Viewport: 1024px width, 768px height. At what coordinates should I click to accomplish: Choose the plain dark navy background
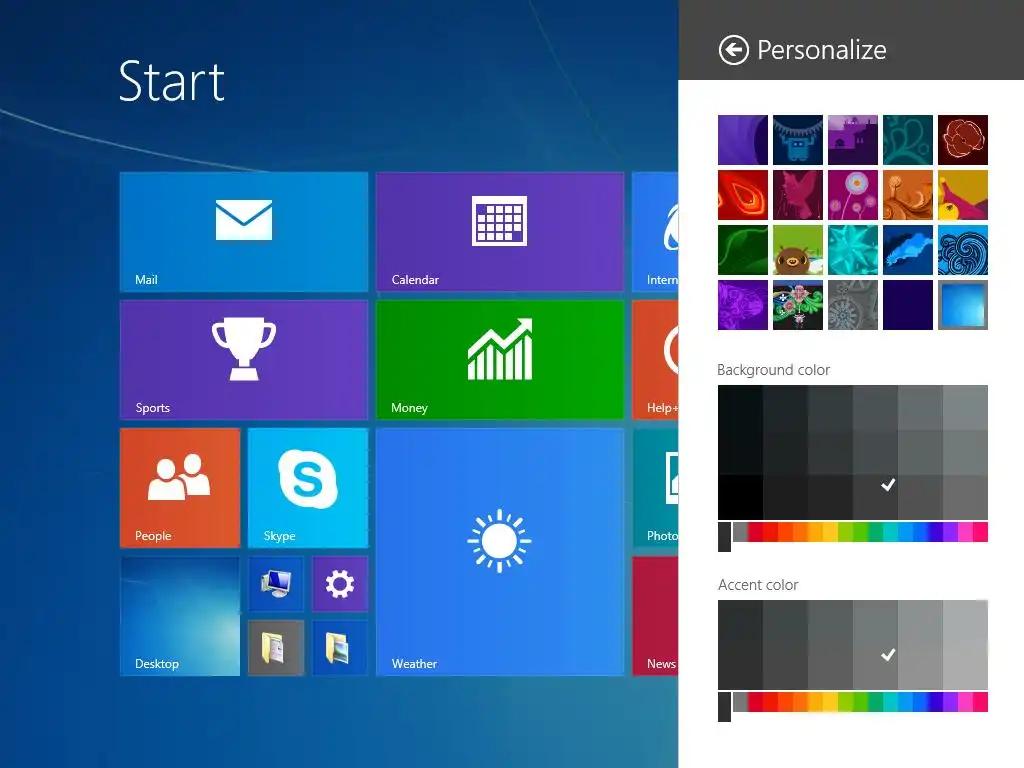point(908,305)
